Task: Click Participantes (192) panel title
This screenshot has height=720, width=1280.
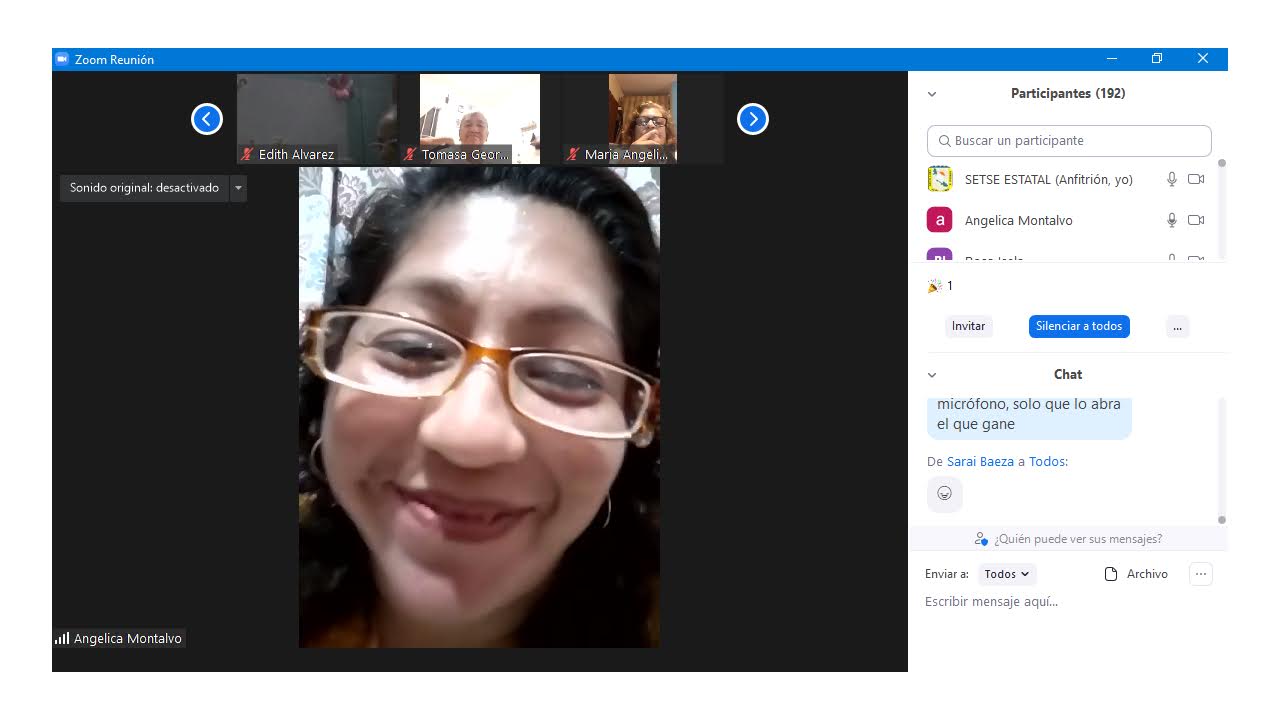Action: click(1068, 93)
